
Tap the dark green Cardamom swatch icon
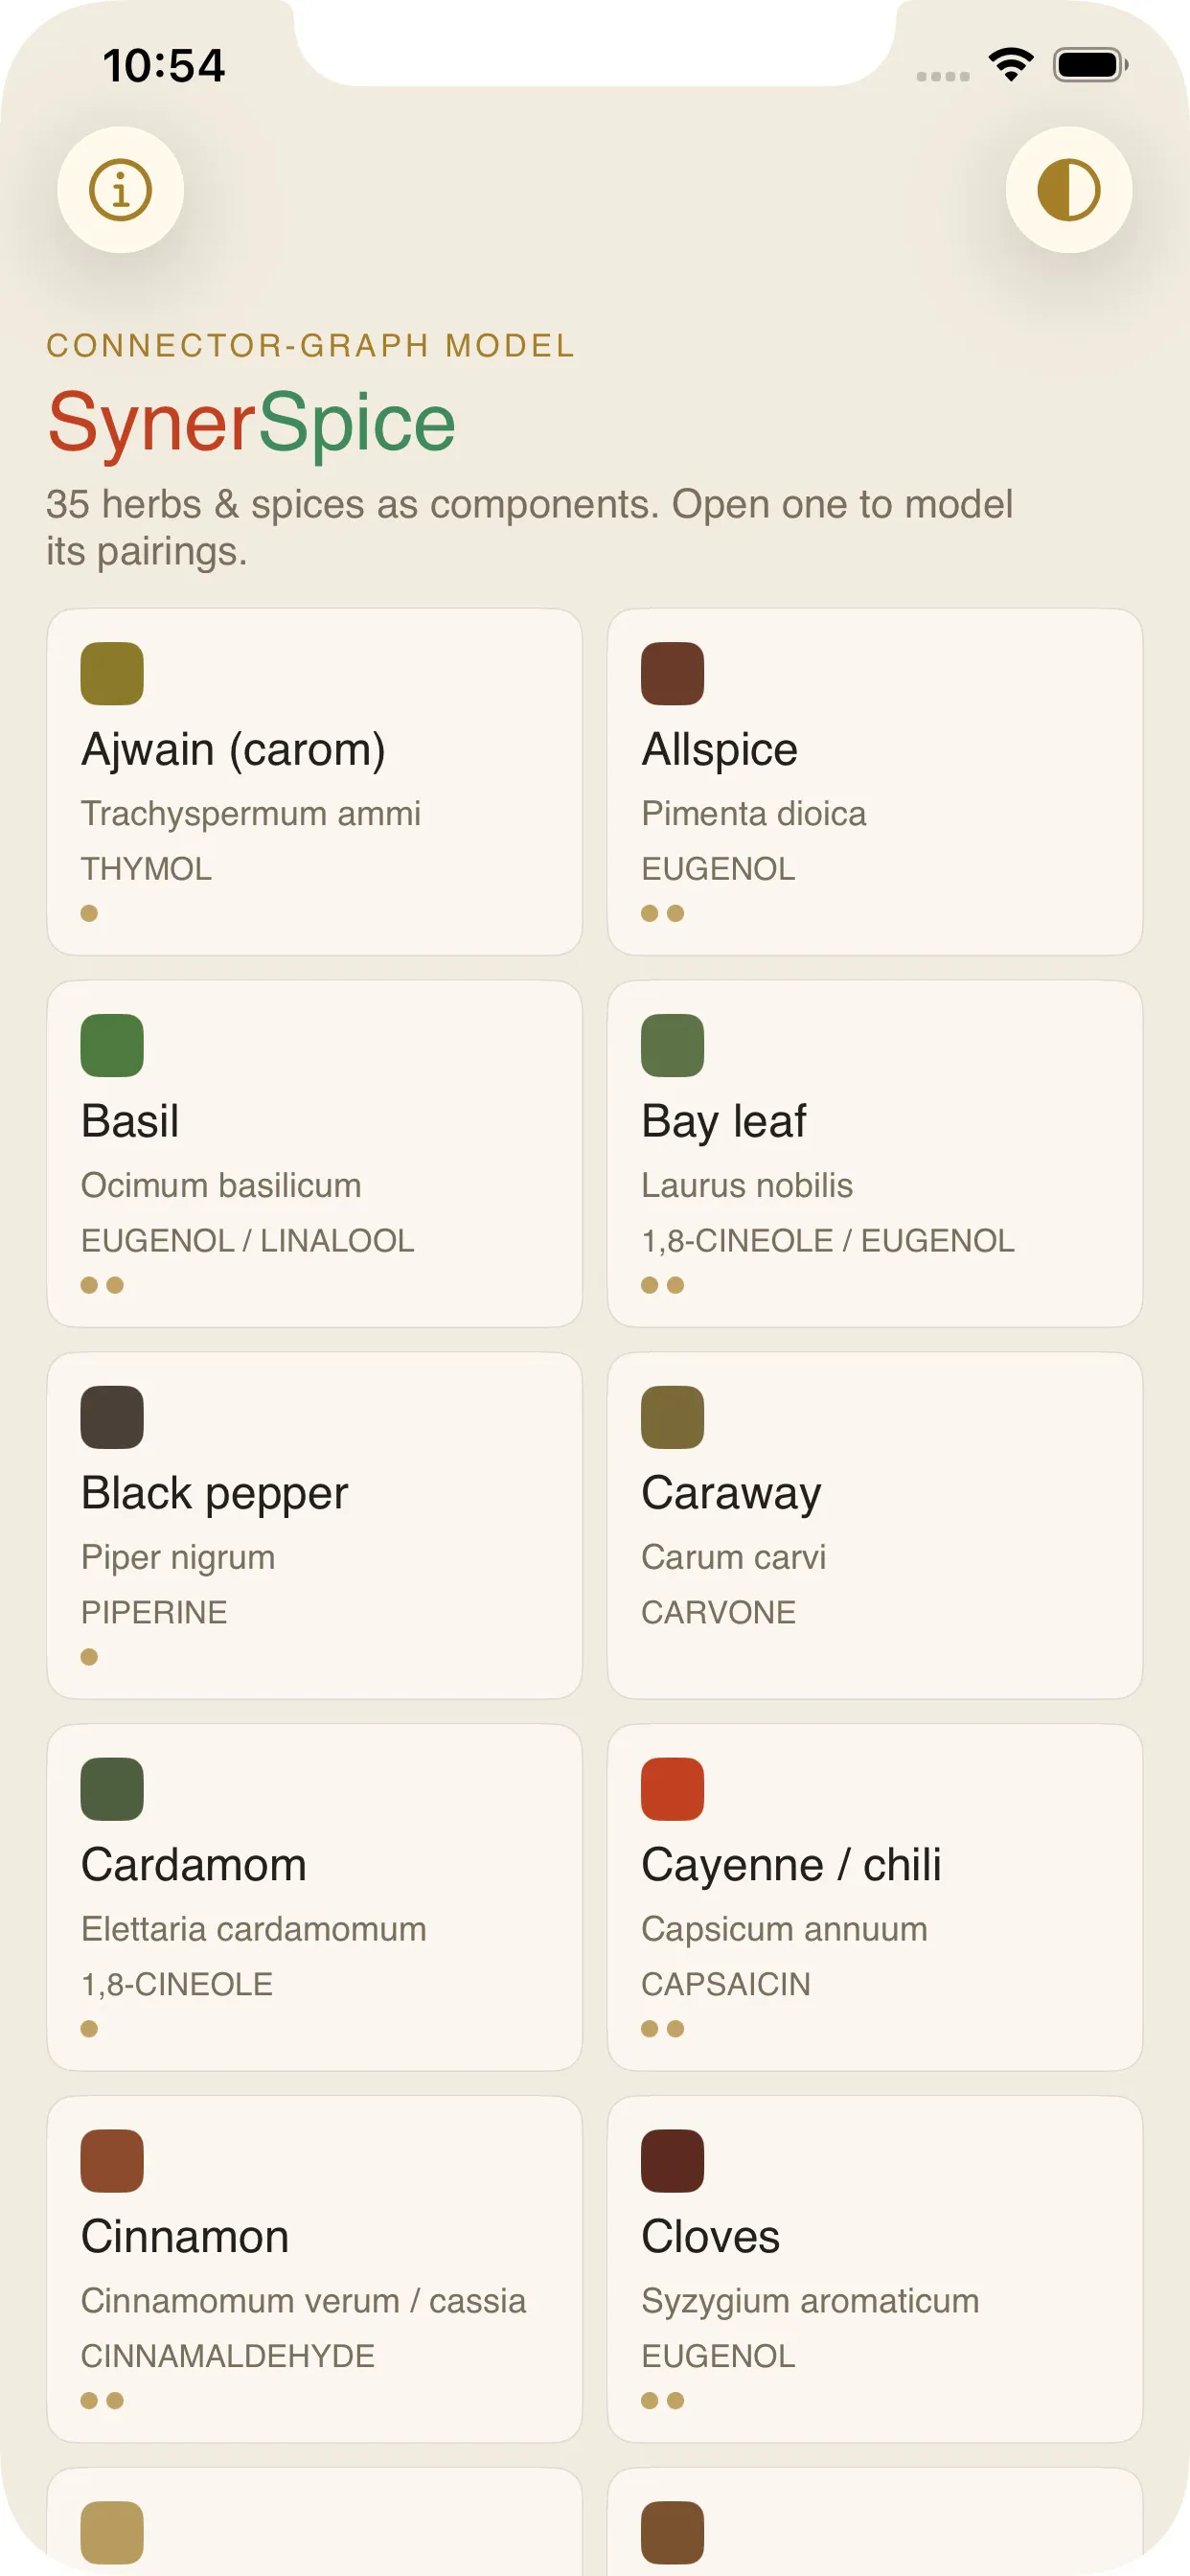tap(112, 1789)
